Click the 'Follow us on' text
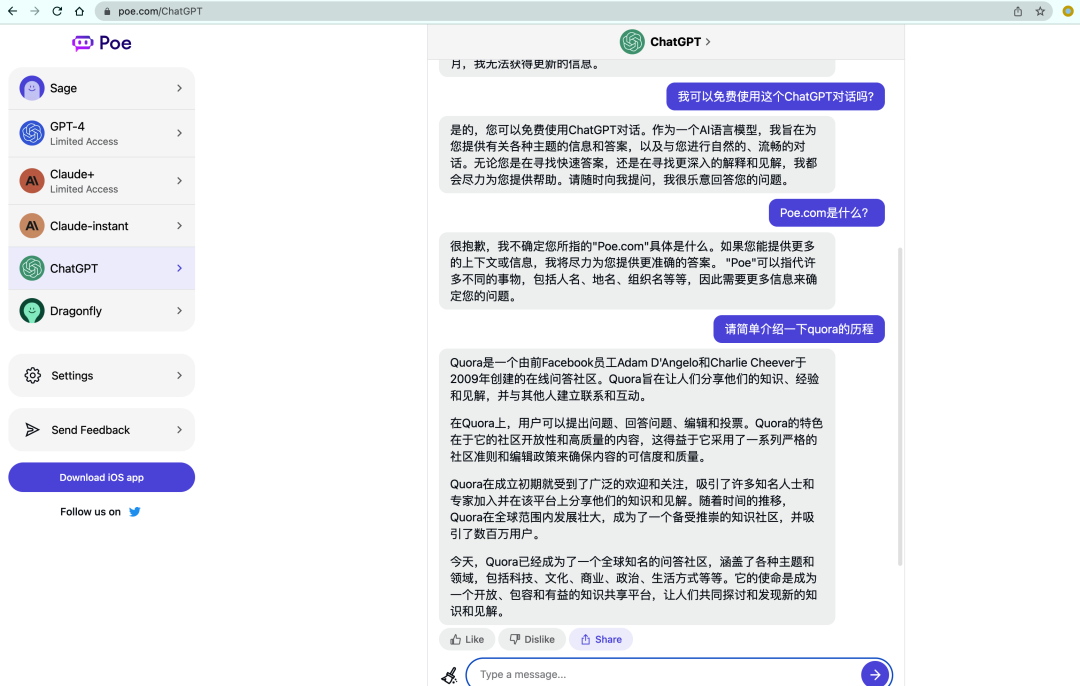Viewport: 1080px width, 686px height. [90, 512]
